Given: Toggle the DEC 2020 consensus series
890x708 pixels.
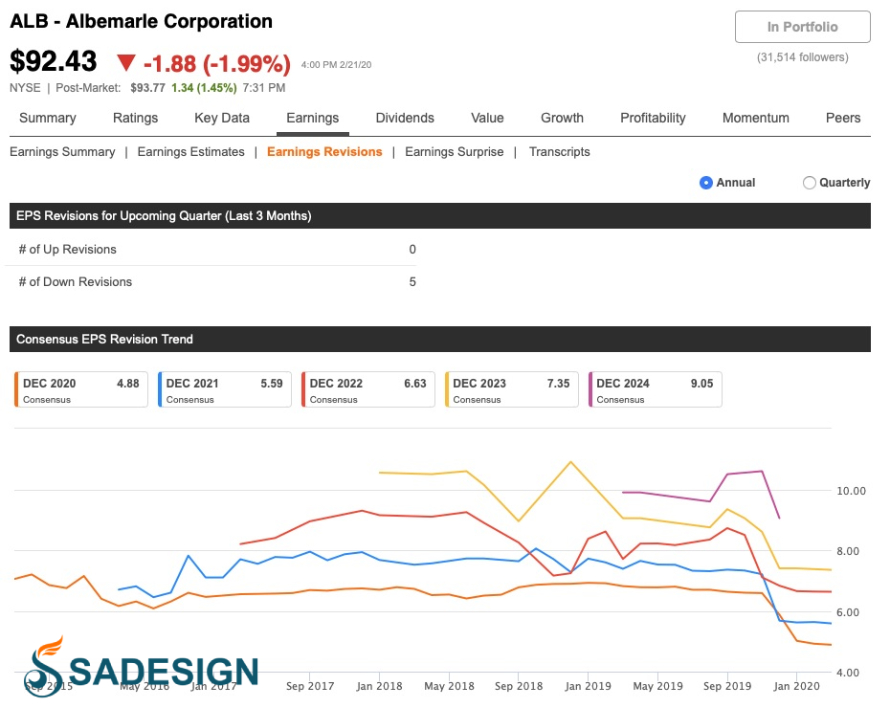Looking at the screenshot, I should coord(81,389).
